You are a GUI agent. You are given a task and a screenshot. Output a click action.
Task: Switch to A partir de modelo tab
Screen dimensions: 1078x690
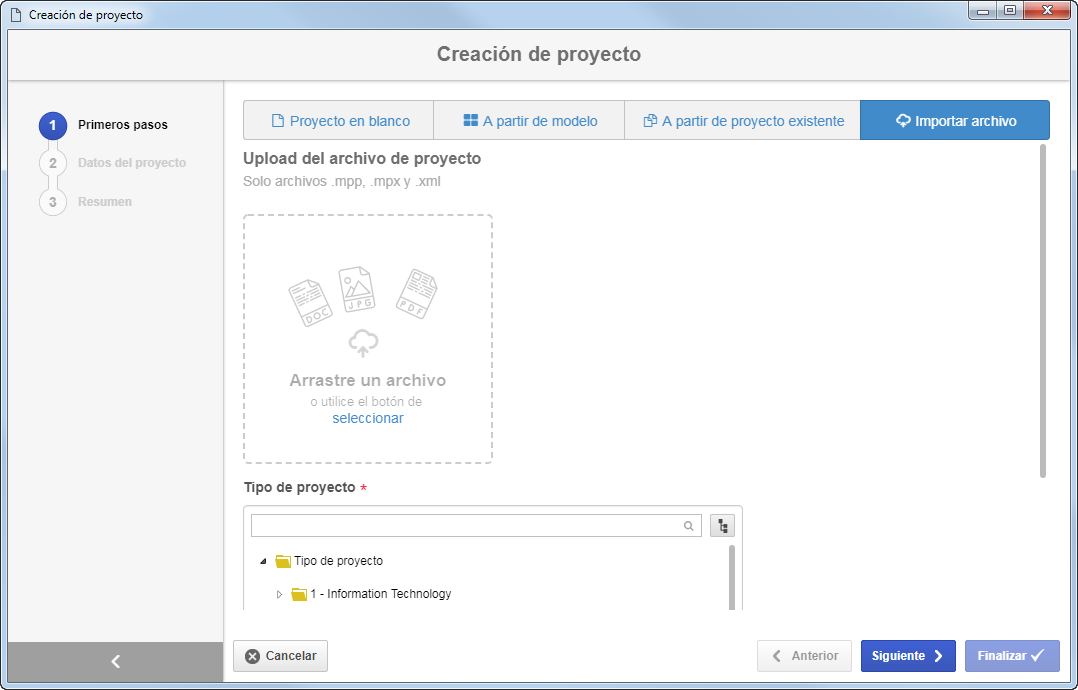click(x=529, y=120)
